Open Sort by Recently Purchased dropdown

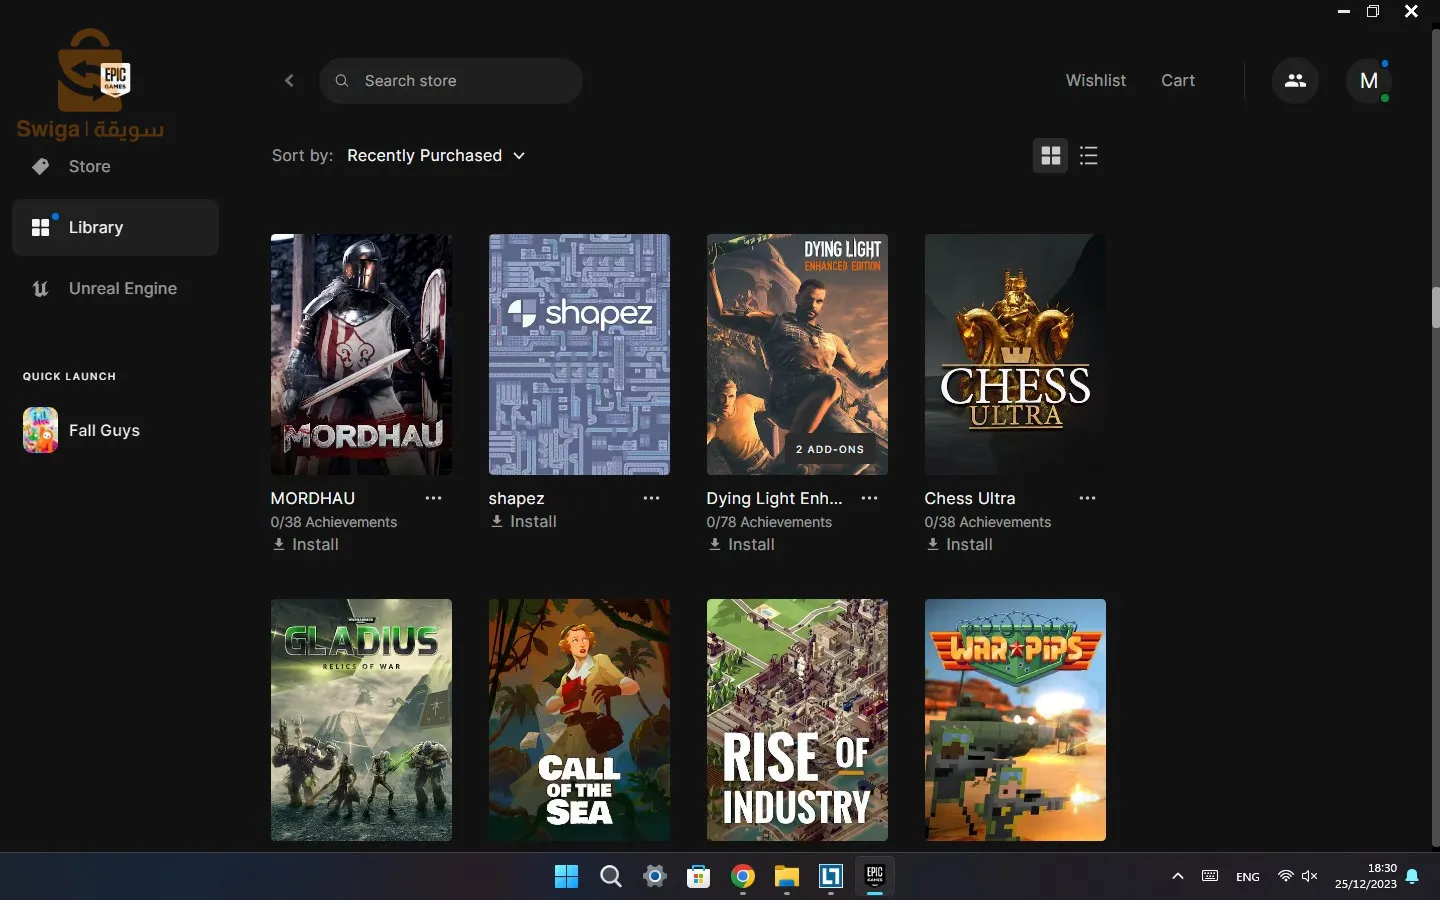[436, 156]
